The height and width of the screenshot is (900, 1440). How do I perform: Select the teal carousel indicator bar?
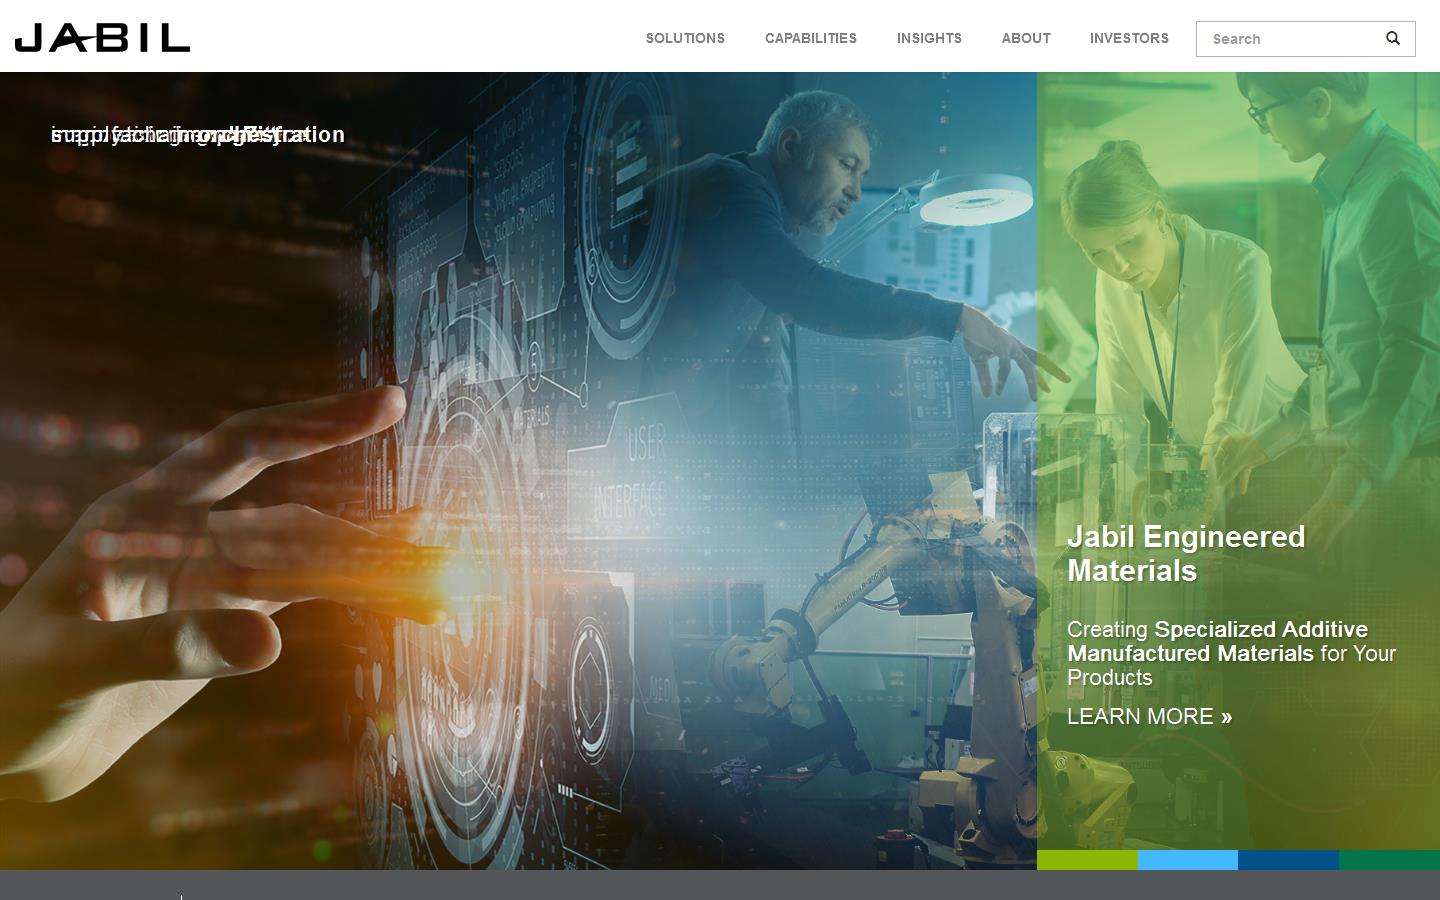pos(1390,860)
